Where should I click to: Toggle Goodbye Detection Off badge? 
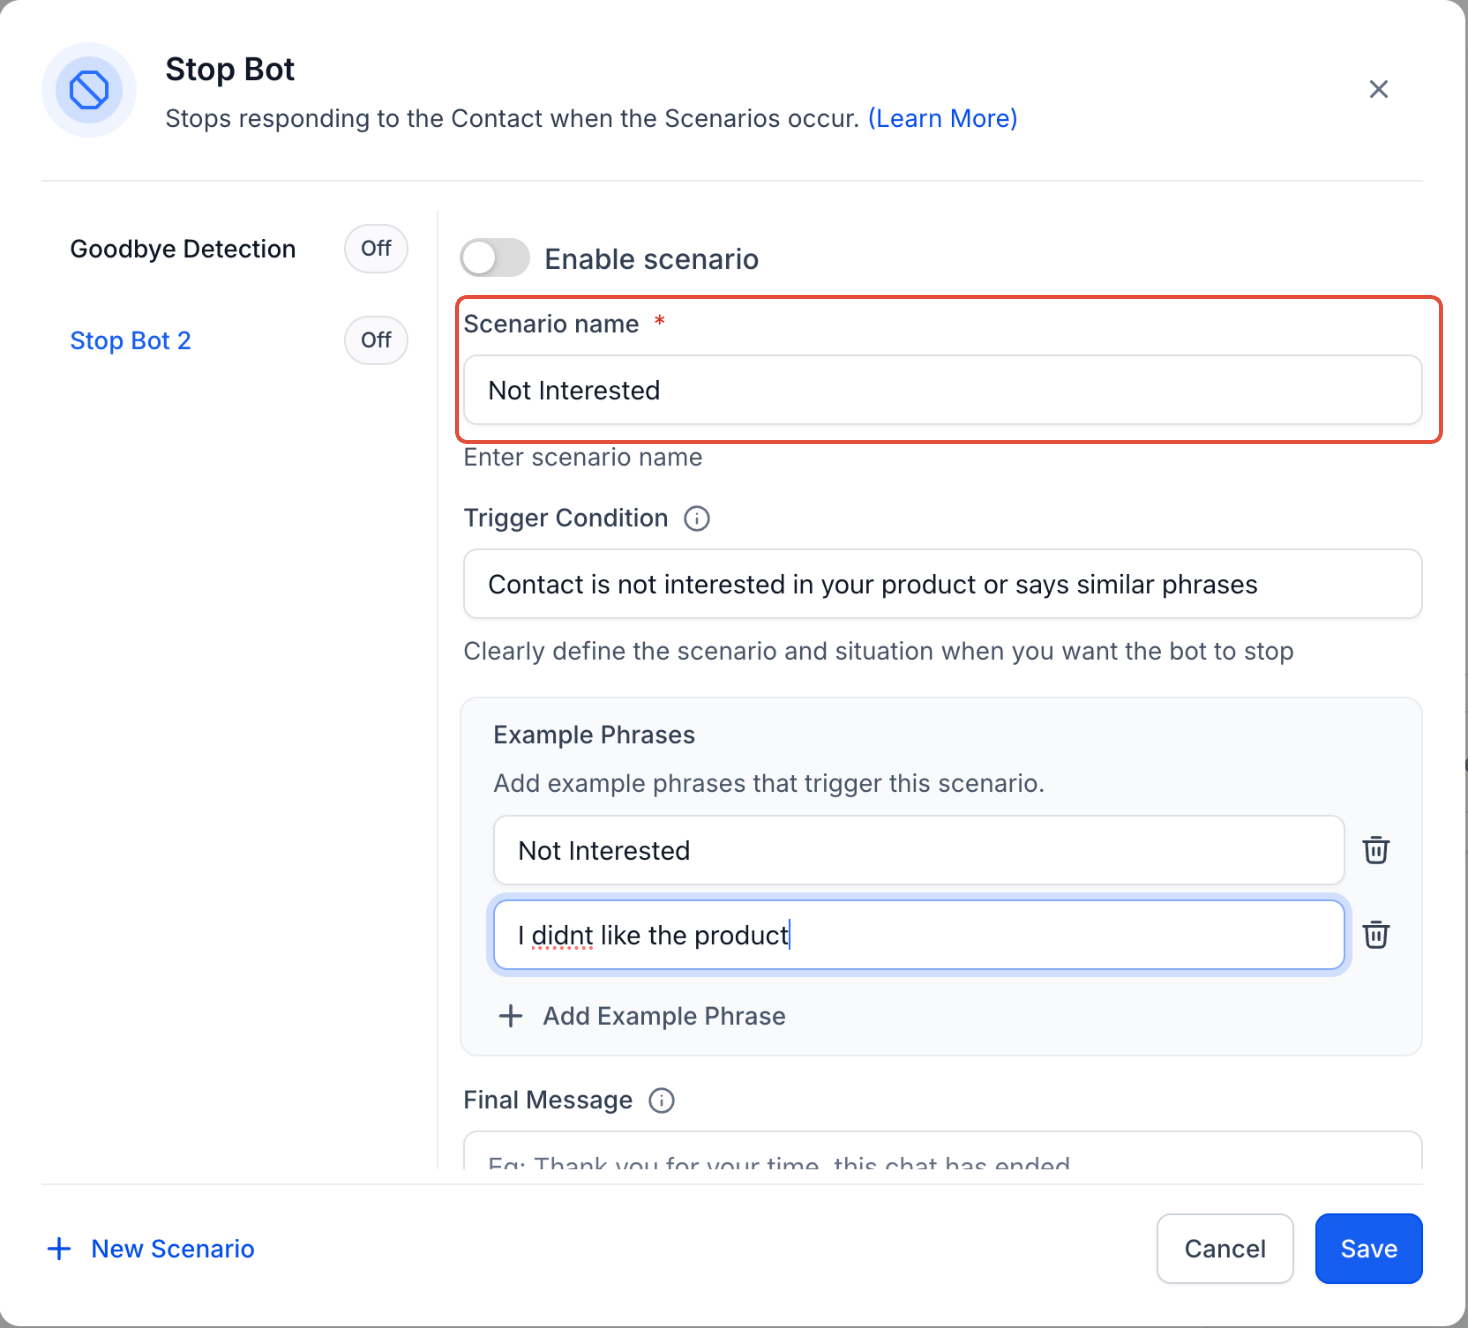click(376, 248)
